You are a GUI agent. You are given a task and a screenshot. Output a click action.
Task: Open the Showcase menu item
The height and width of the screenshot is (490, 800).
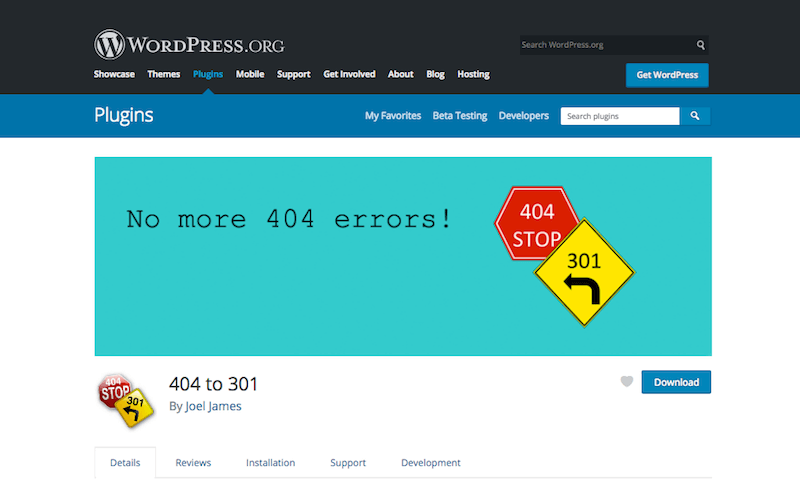[x=114, y=74]
